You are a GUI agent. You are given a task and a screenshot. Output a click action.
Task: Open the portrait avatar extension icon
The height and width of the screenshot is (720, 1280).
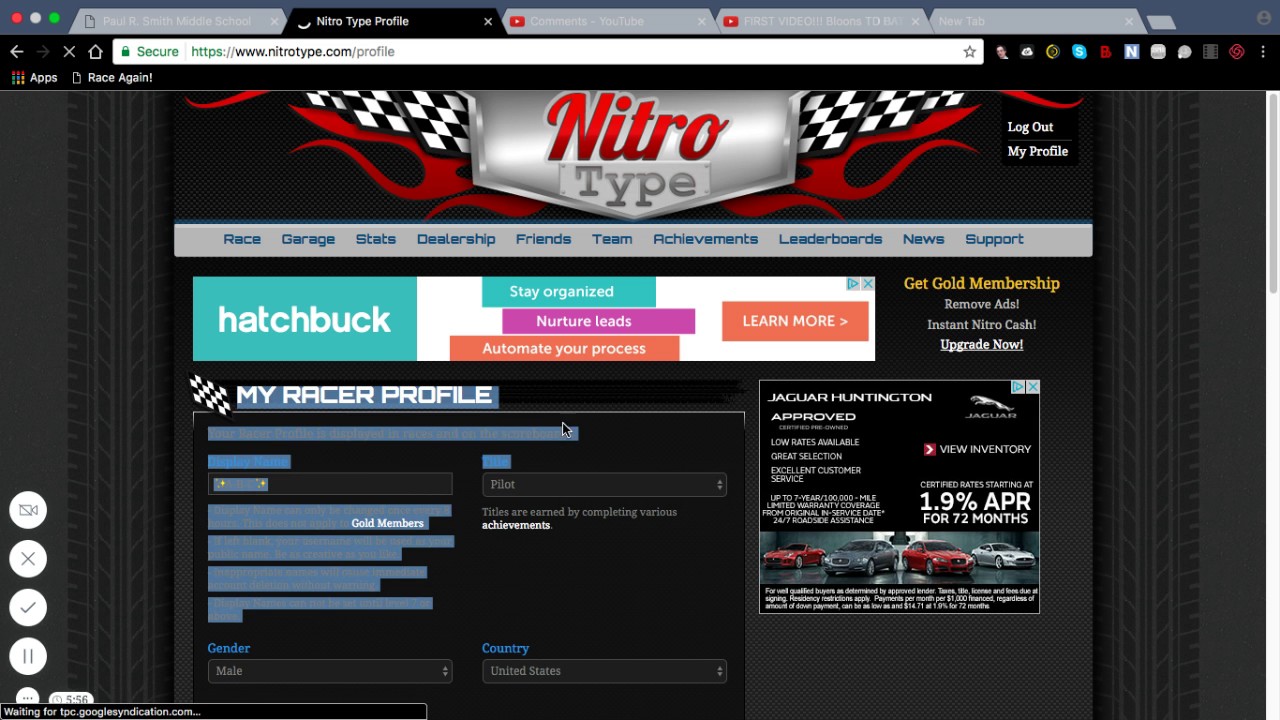point(1001,52)
